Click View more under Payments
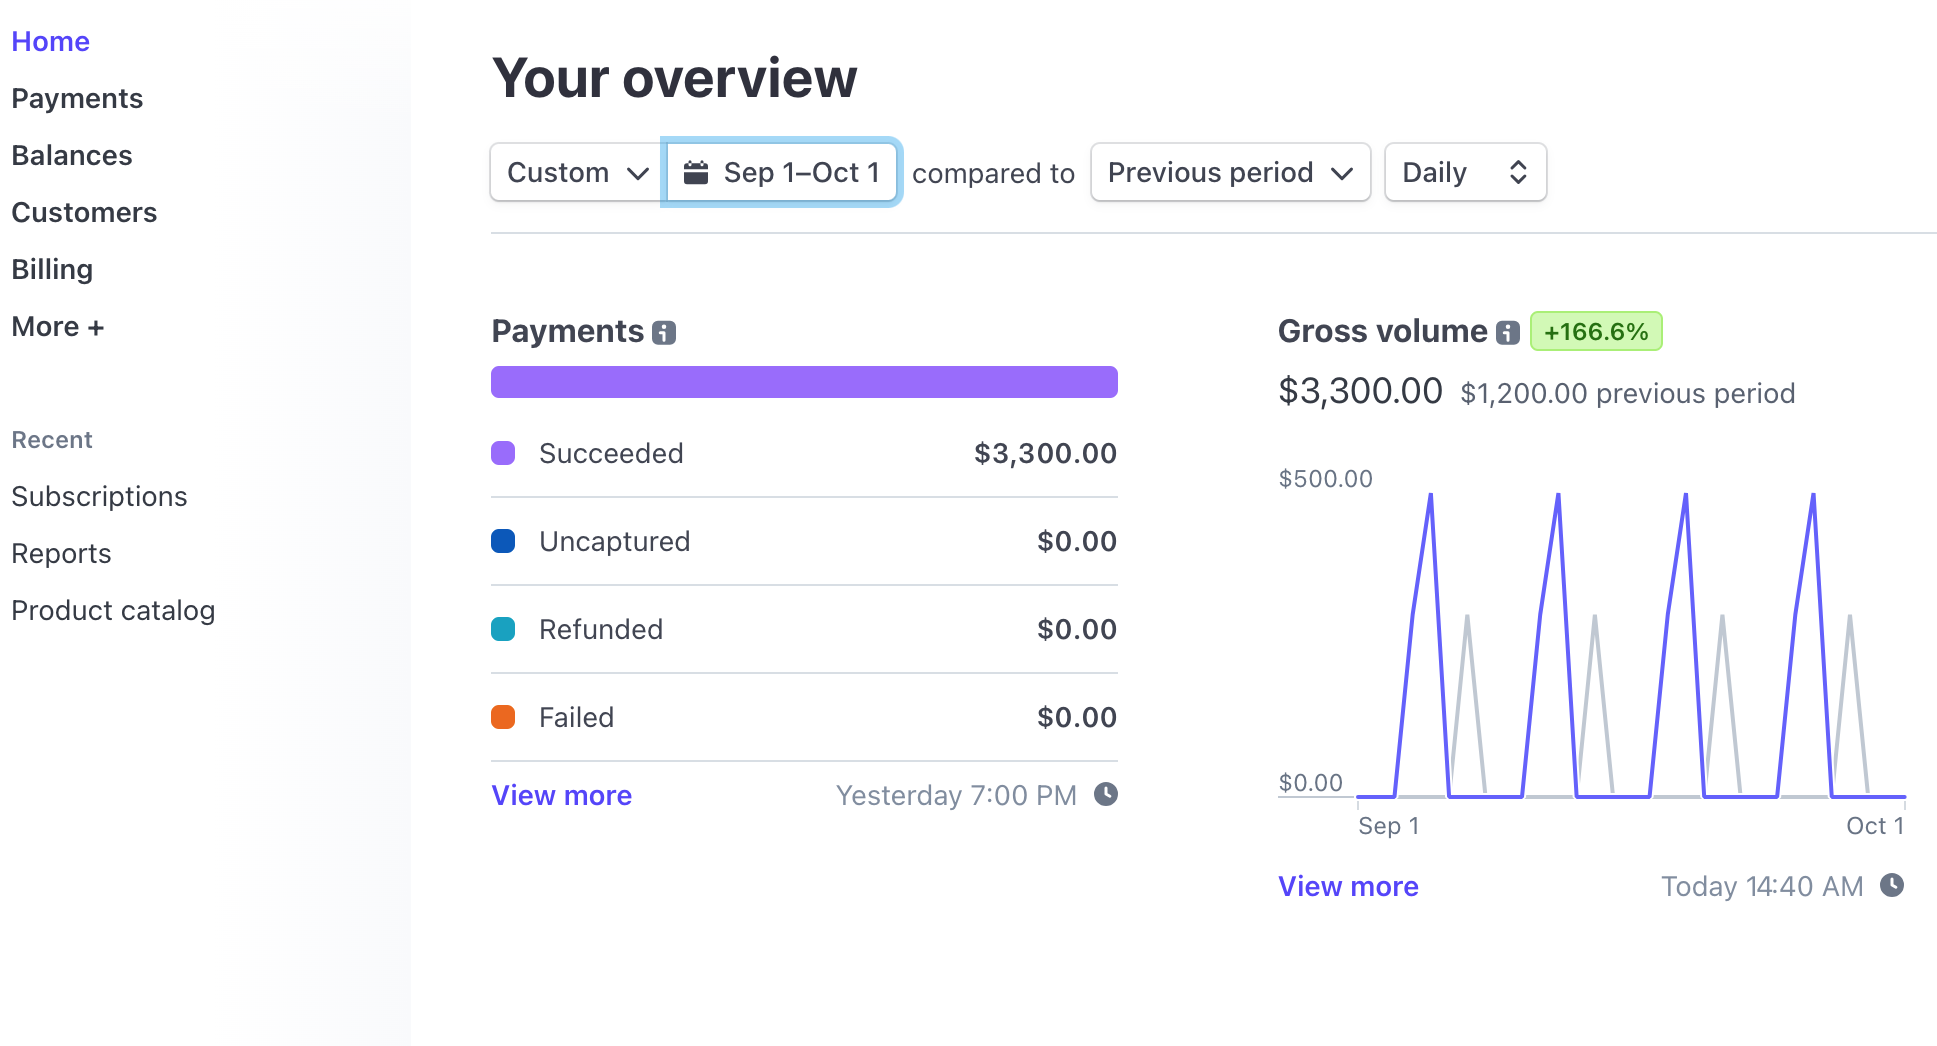Screen dimensions: 1937x1046 (561, 796)
